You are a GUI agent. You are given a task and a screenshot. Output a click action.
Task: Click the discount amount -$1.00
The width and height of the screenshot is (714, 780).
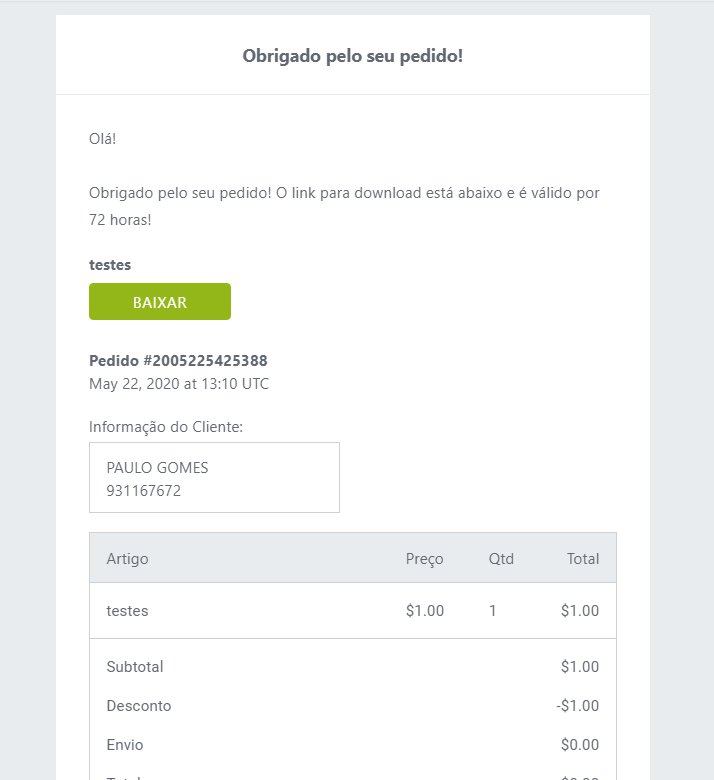click(x=578, y=705)
